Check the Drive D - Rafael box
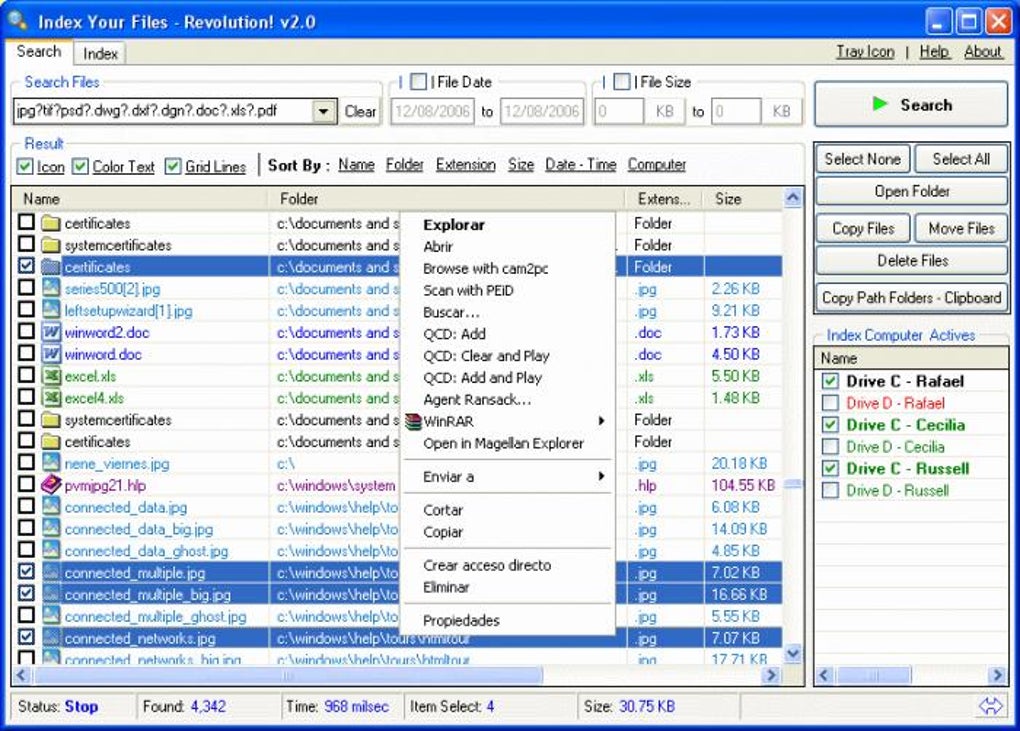 (830, 403)
